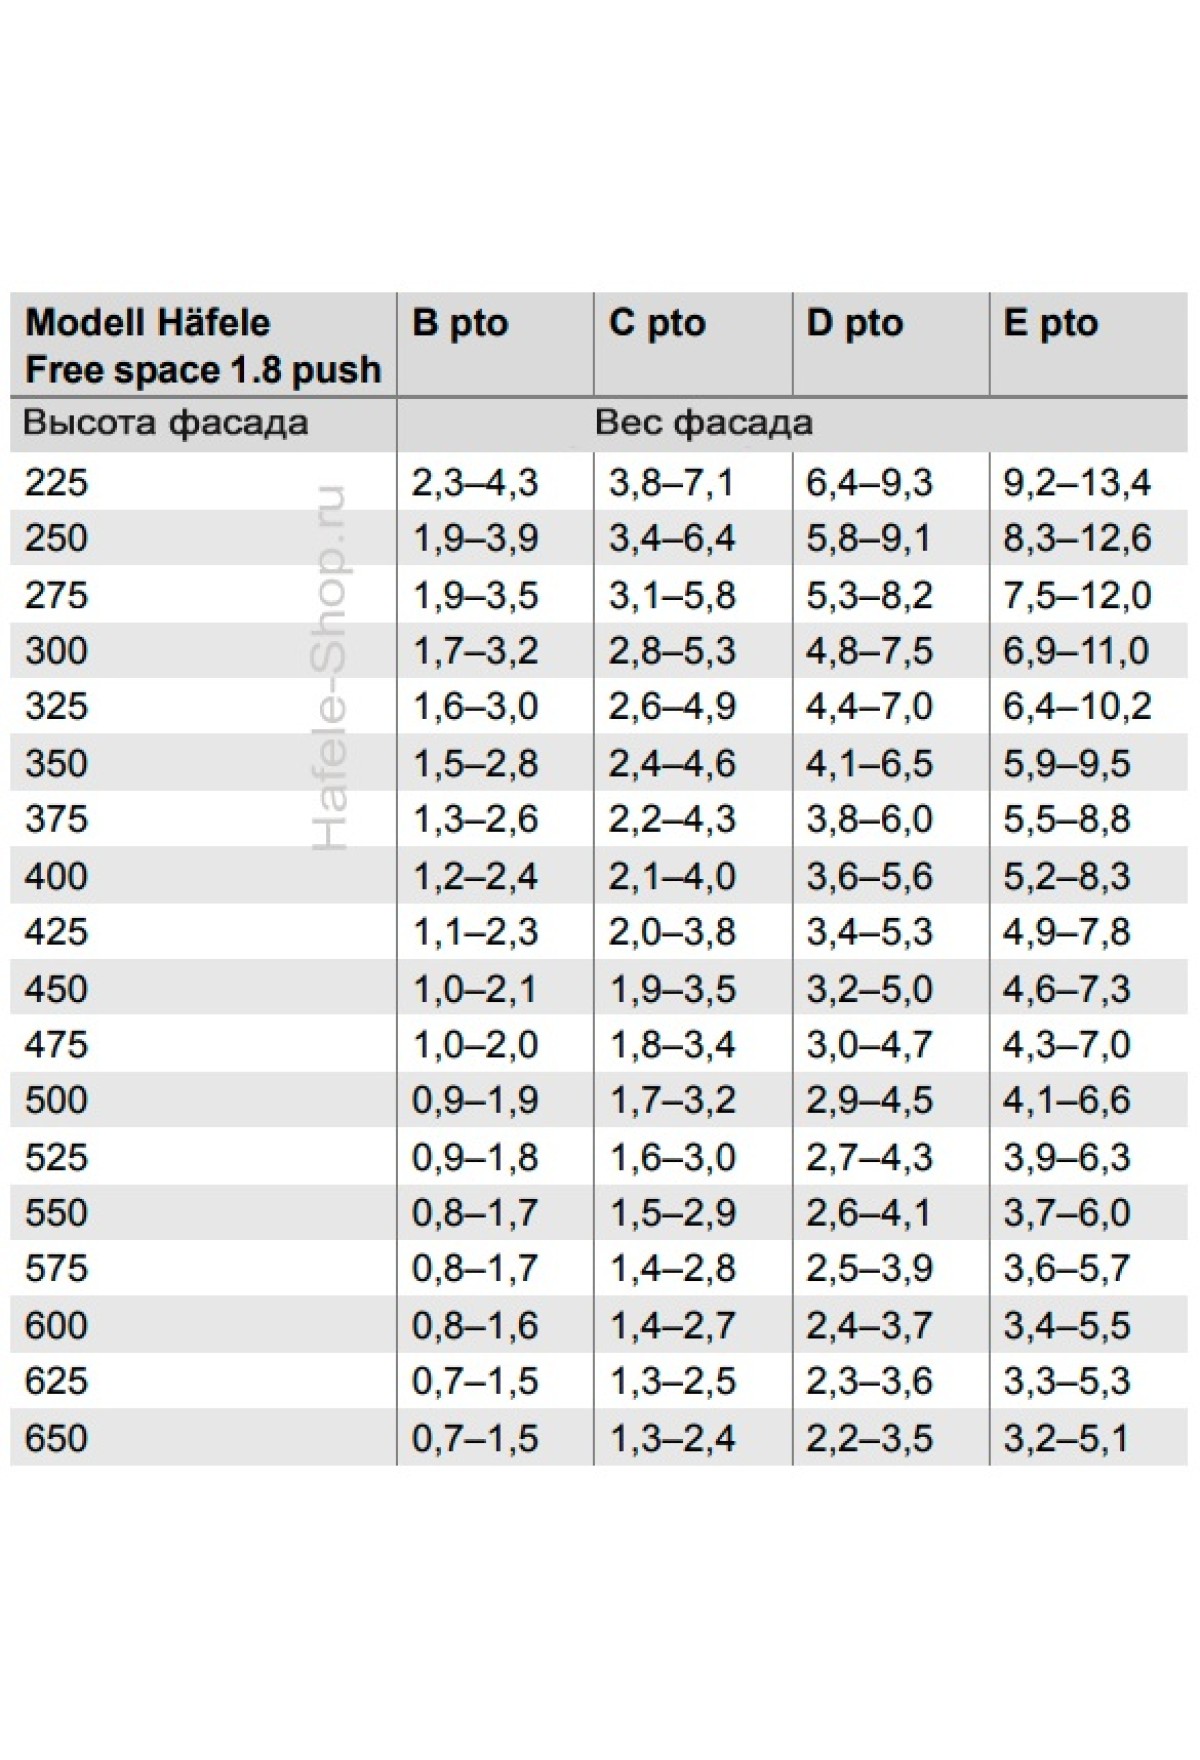Click the E pto value '9,2–13,4'
This screenshot has height=1760, width=1200.
pos(1077,483)
